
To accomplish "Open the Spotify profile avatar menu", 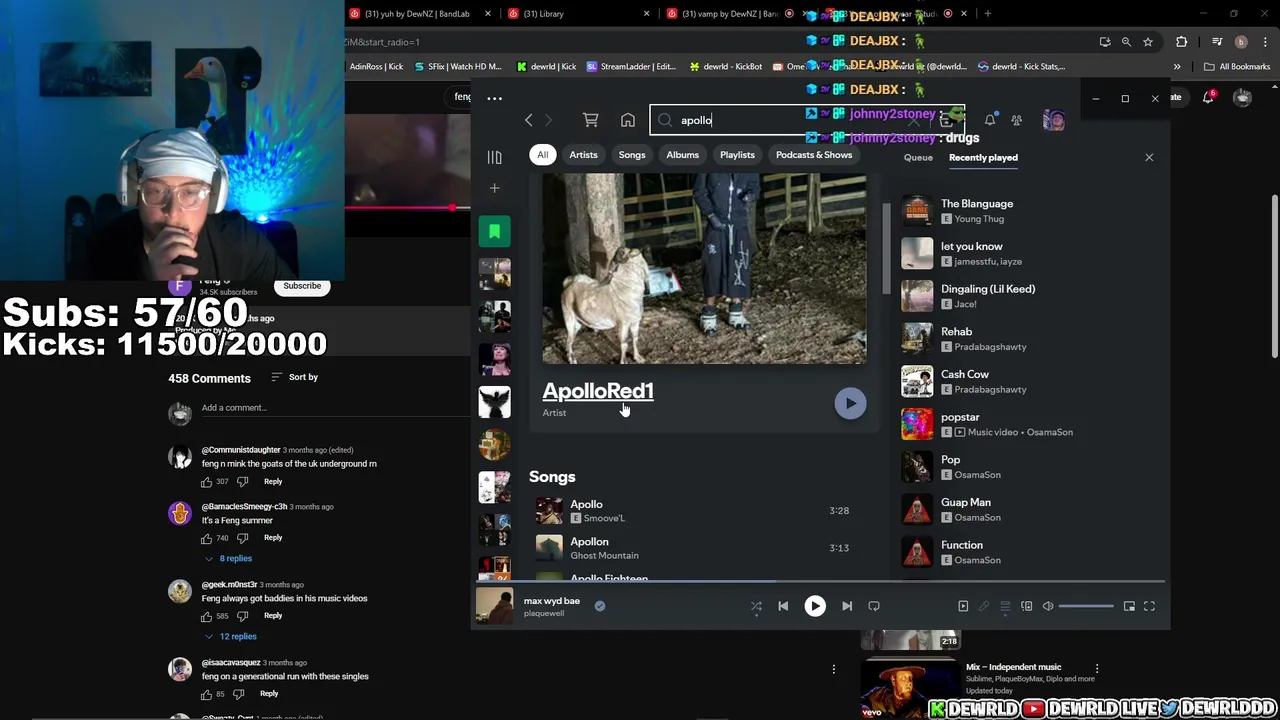I will coord(1053,120).
